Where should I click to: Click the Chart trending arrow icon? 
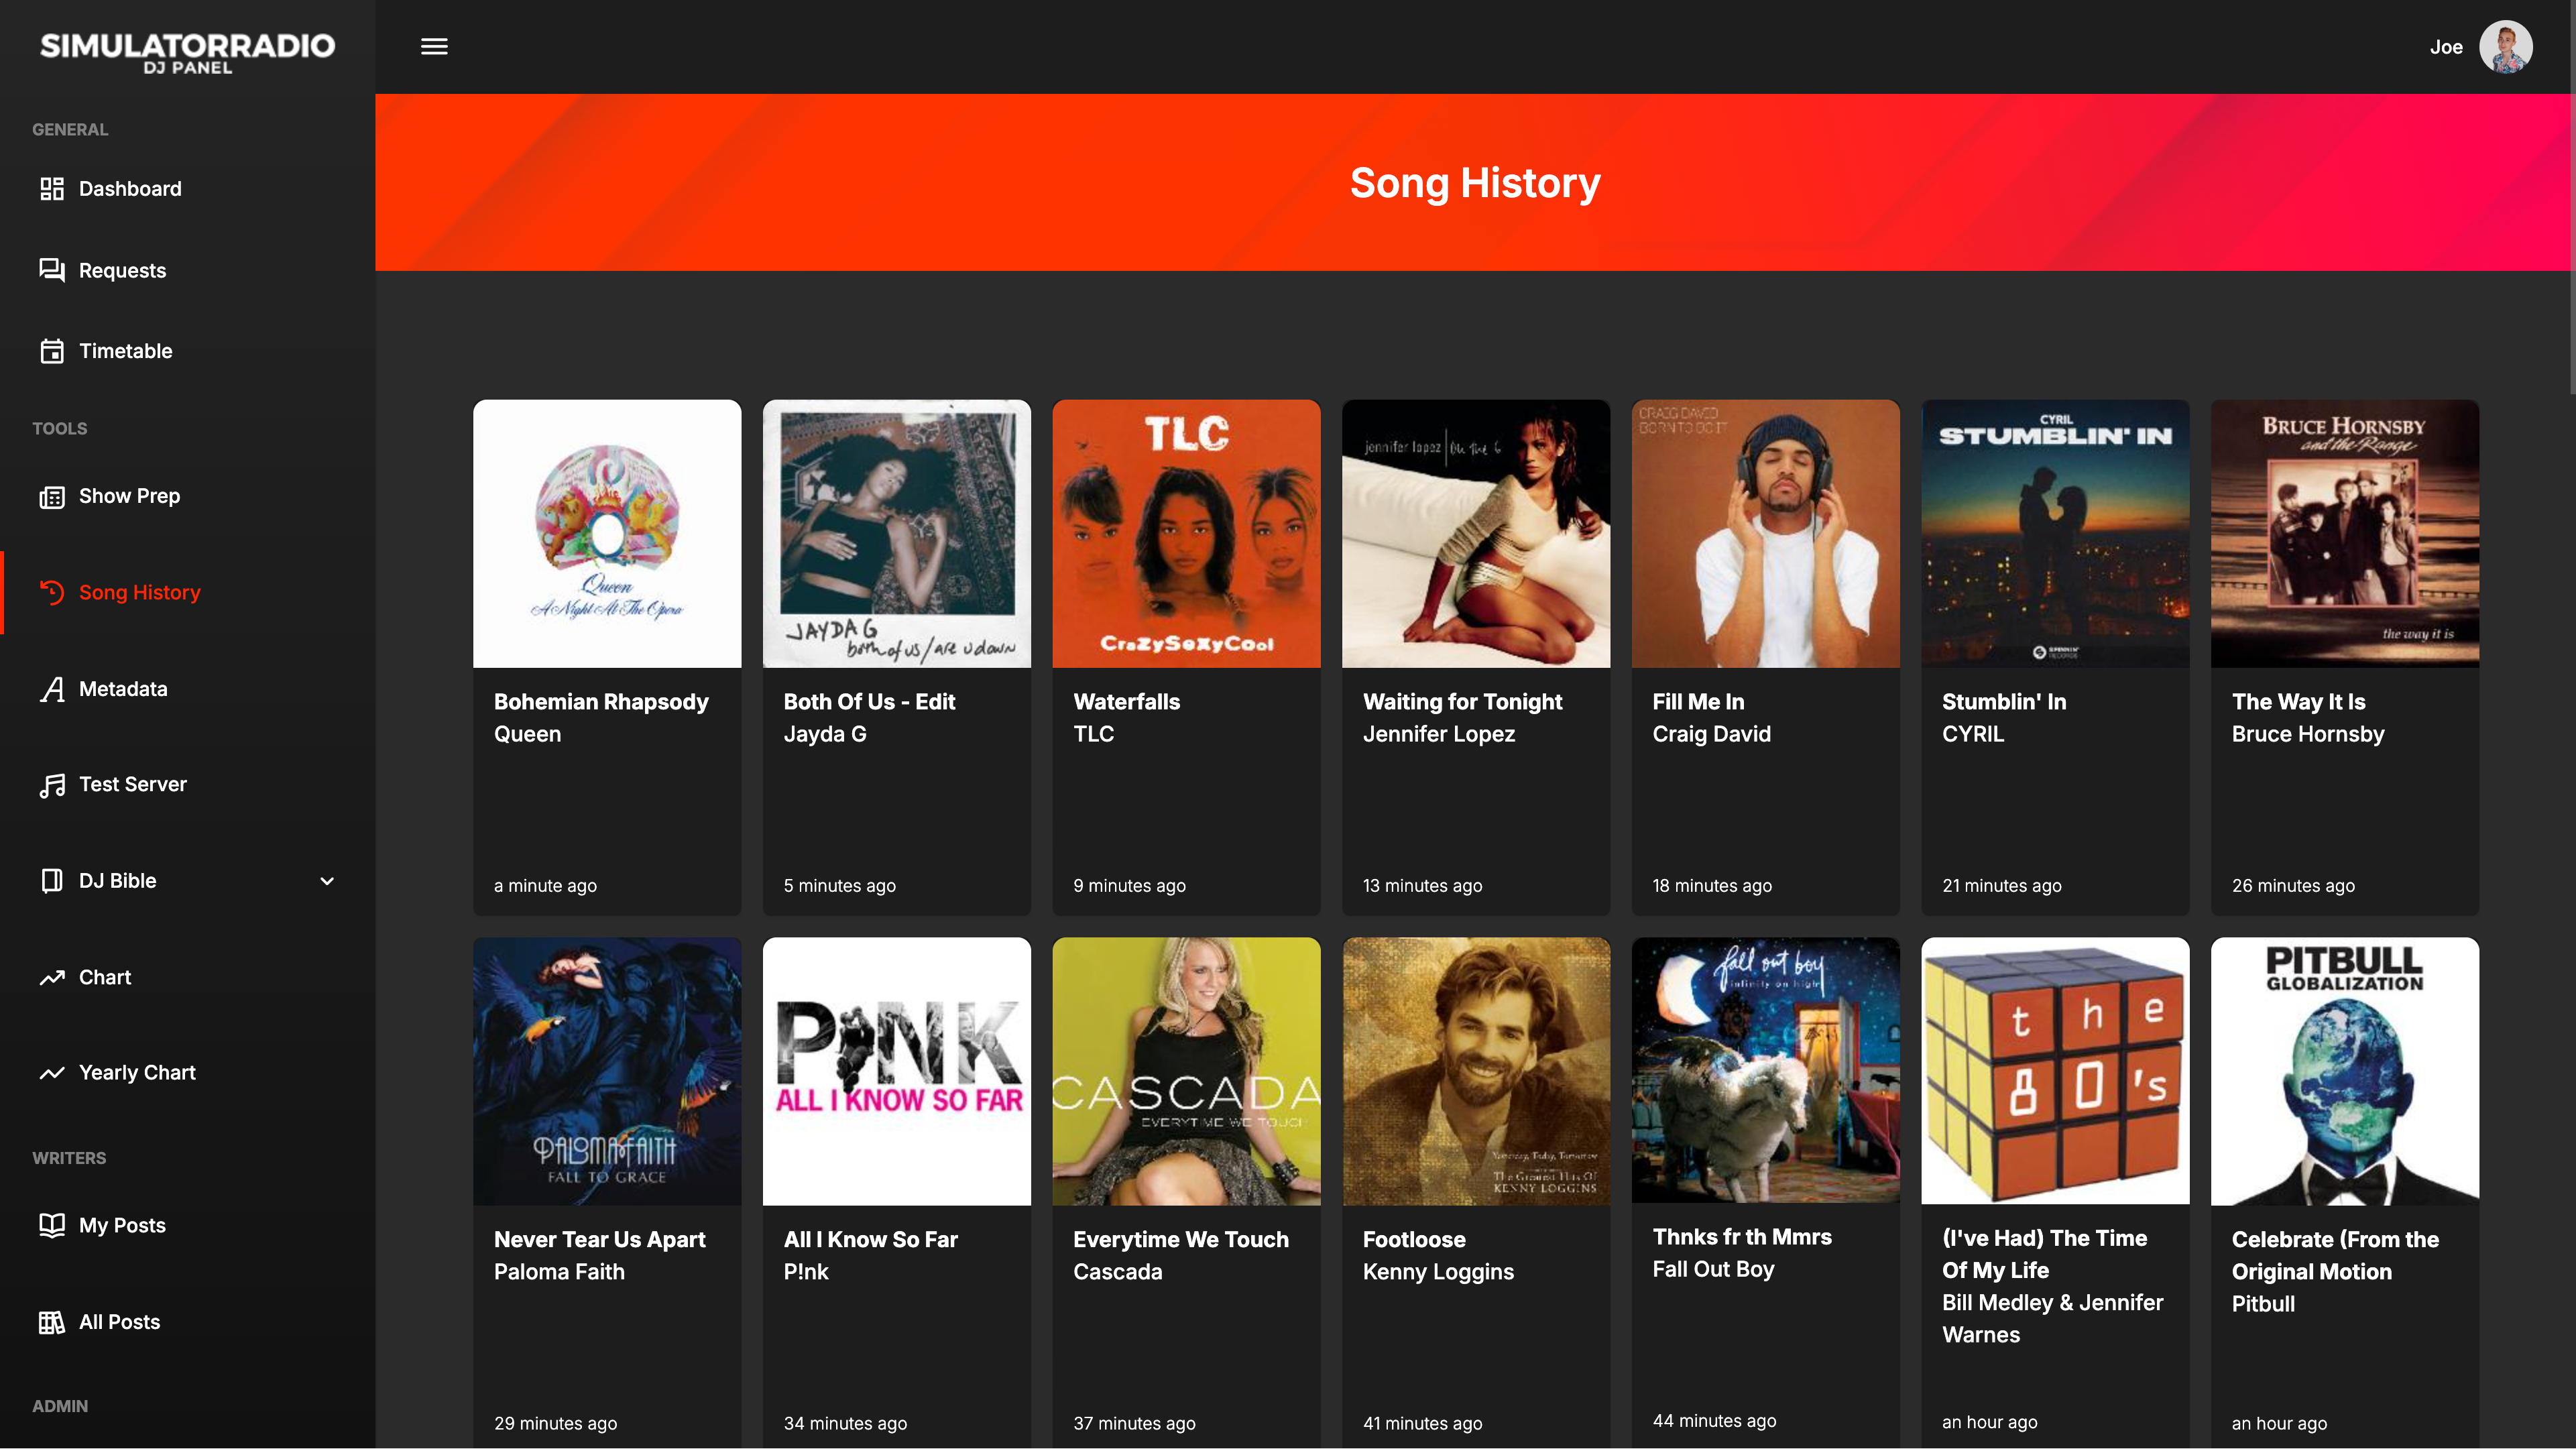[52, 978]
